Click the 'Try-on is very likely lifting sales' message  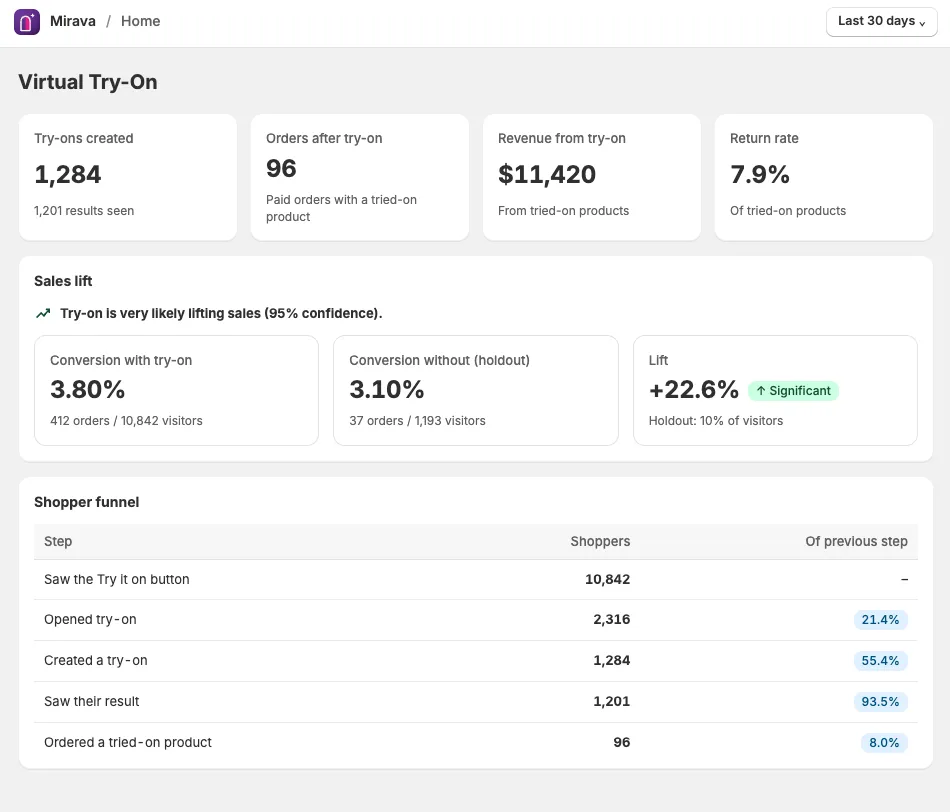pyautogui.click(x=221, y=313)
